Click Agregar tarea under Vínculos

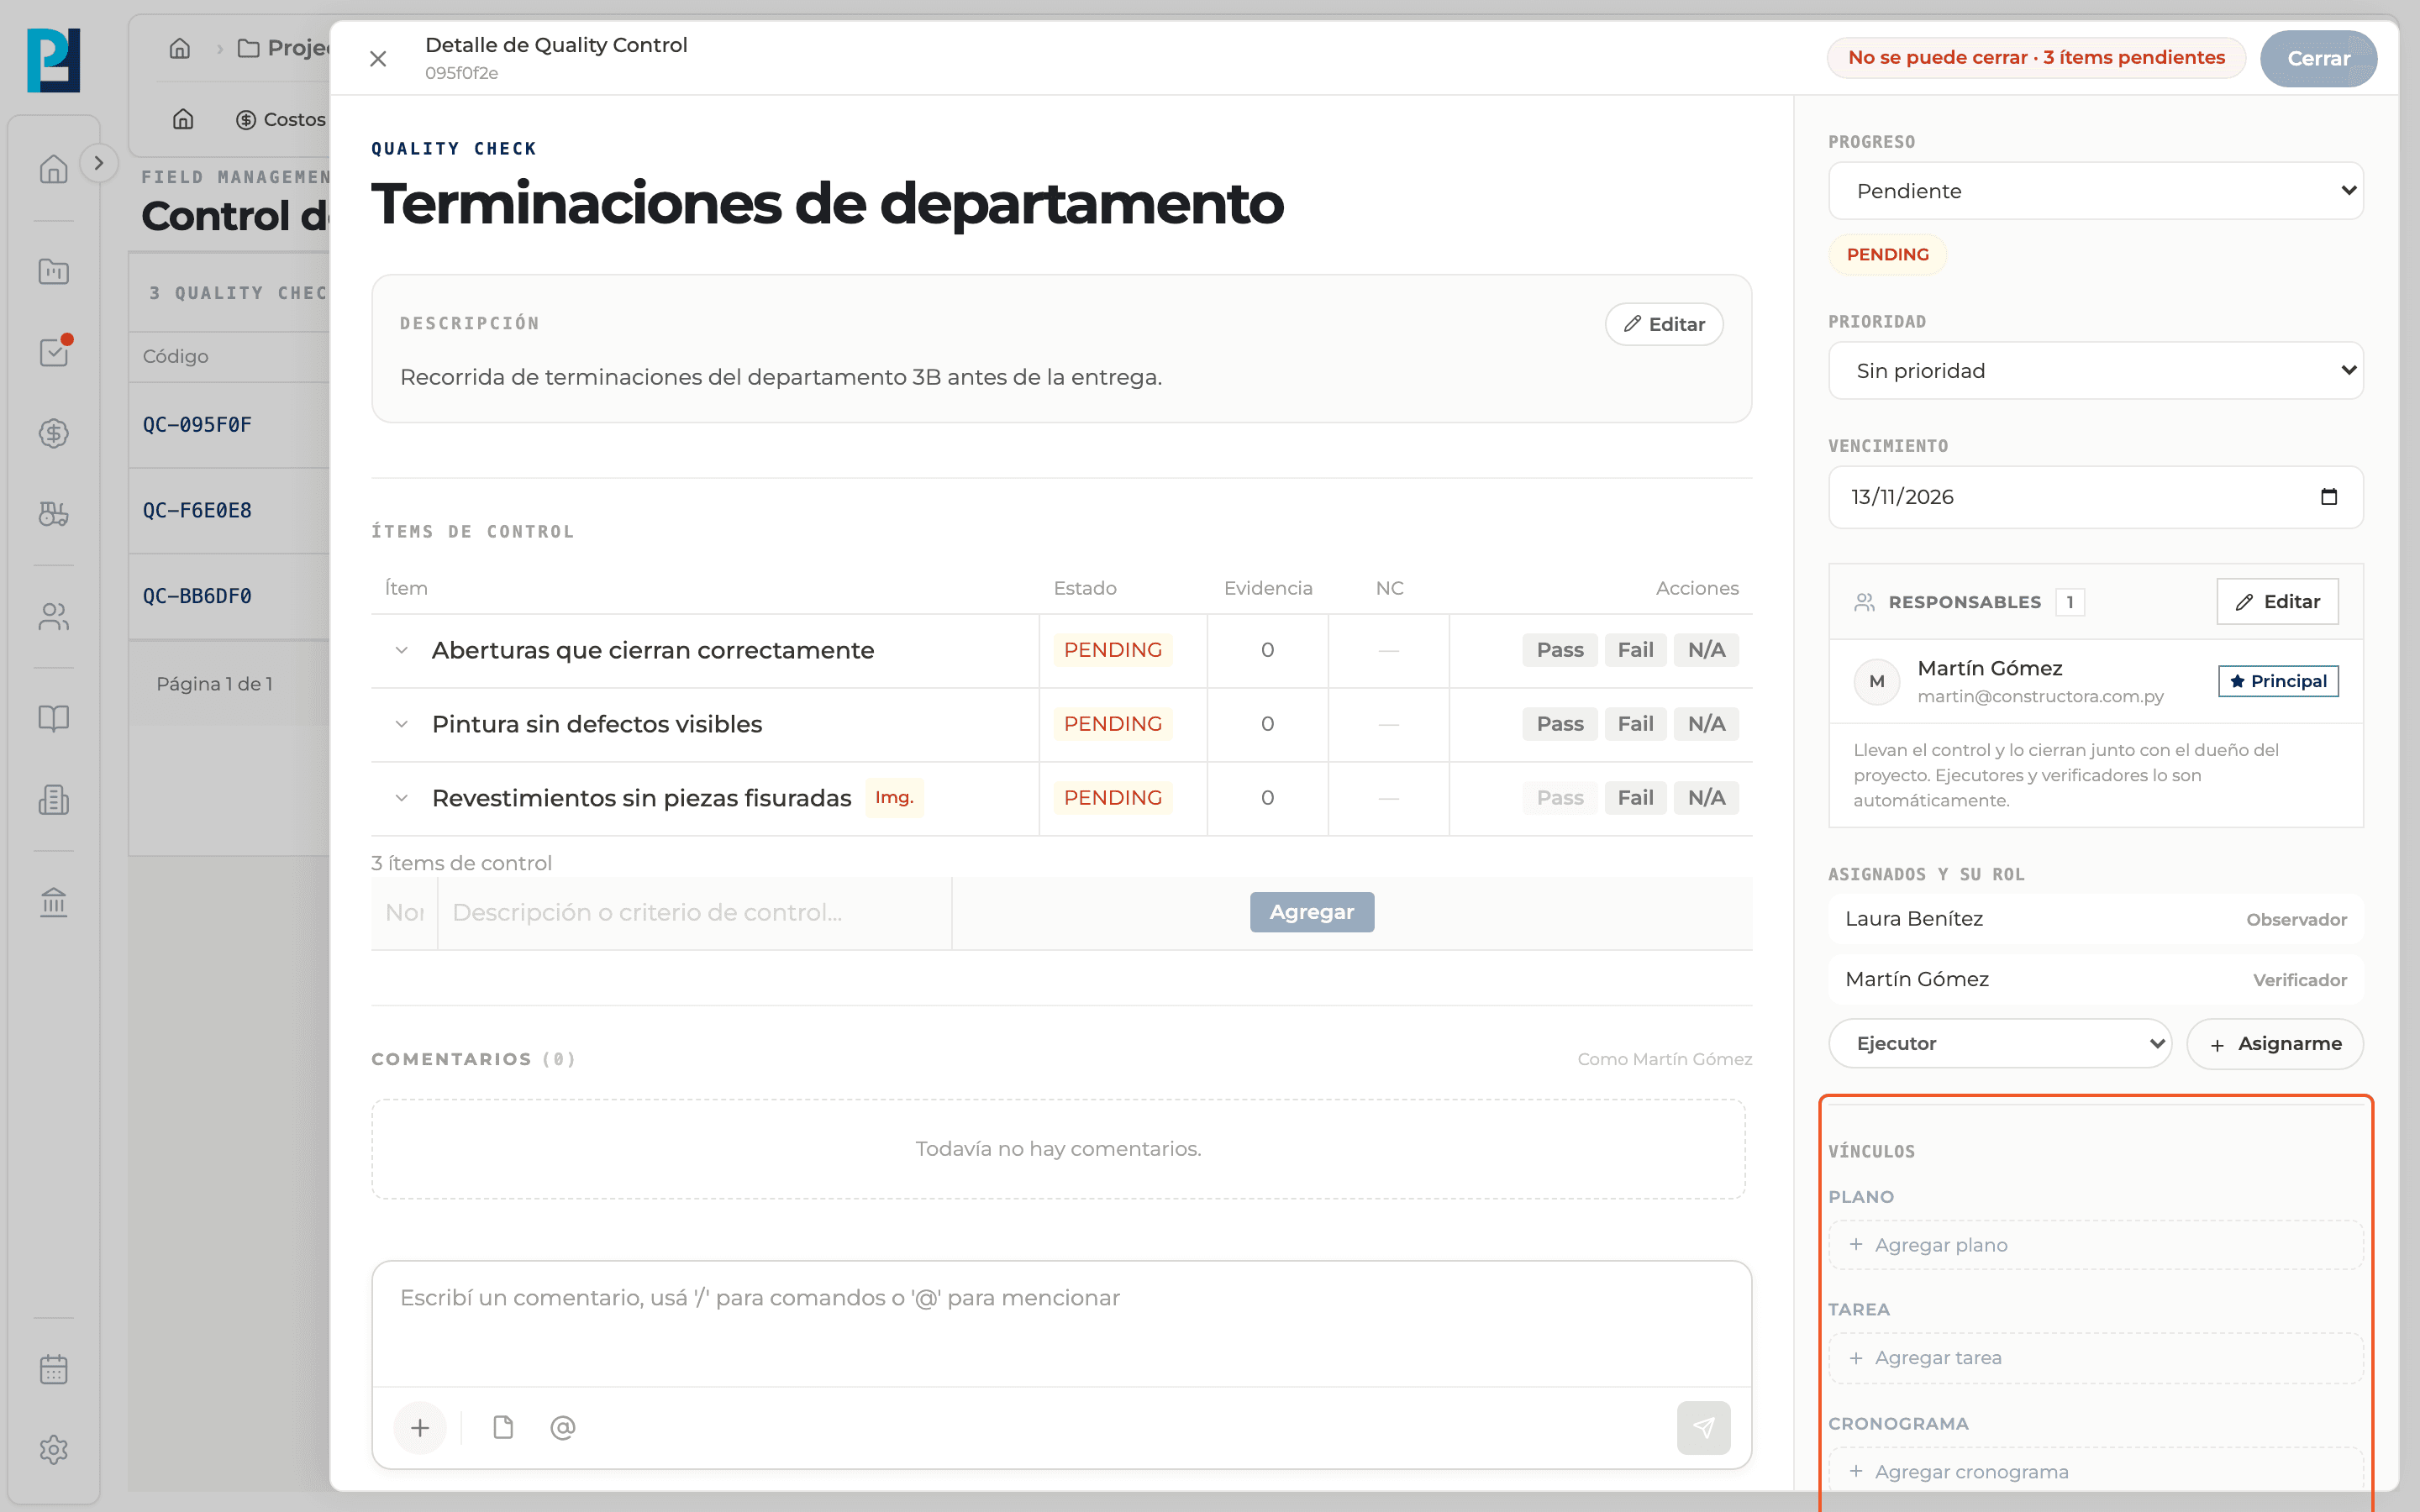coord(2095,1358)
